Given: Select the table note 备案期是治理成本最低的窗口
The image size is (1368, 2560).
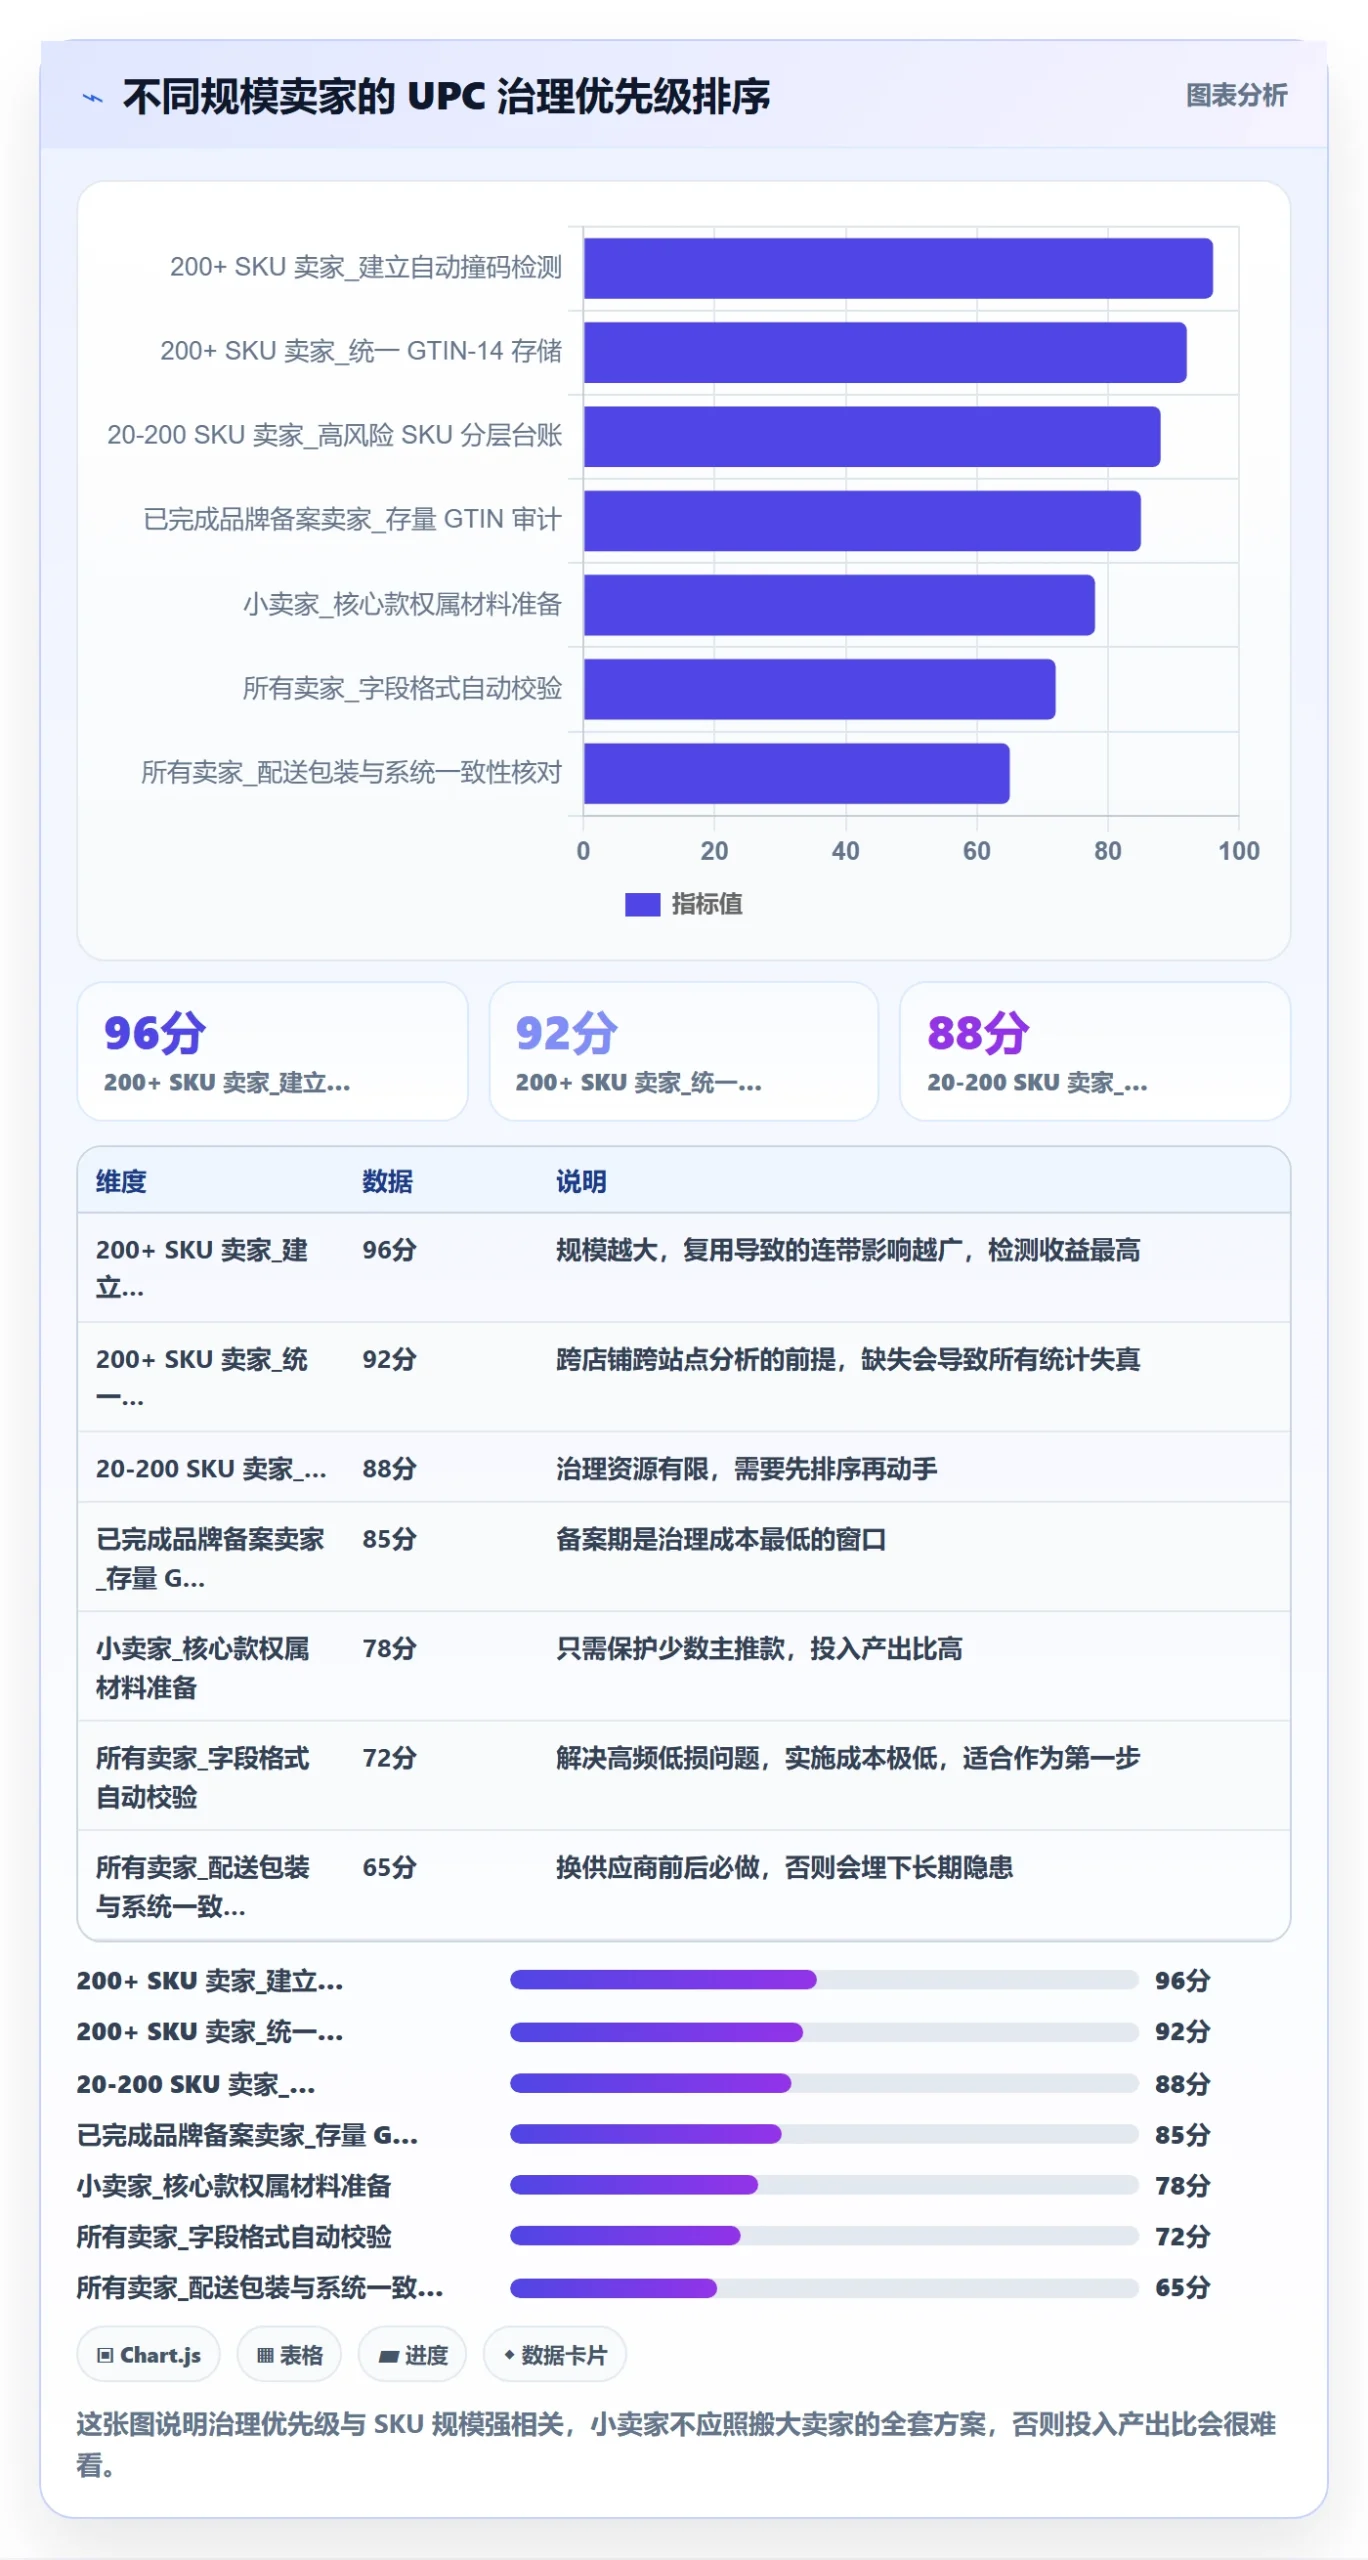Looking at the screenshot, I should (x=721, y=1539).
